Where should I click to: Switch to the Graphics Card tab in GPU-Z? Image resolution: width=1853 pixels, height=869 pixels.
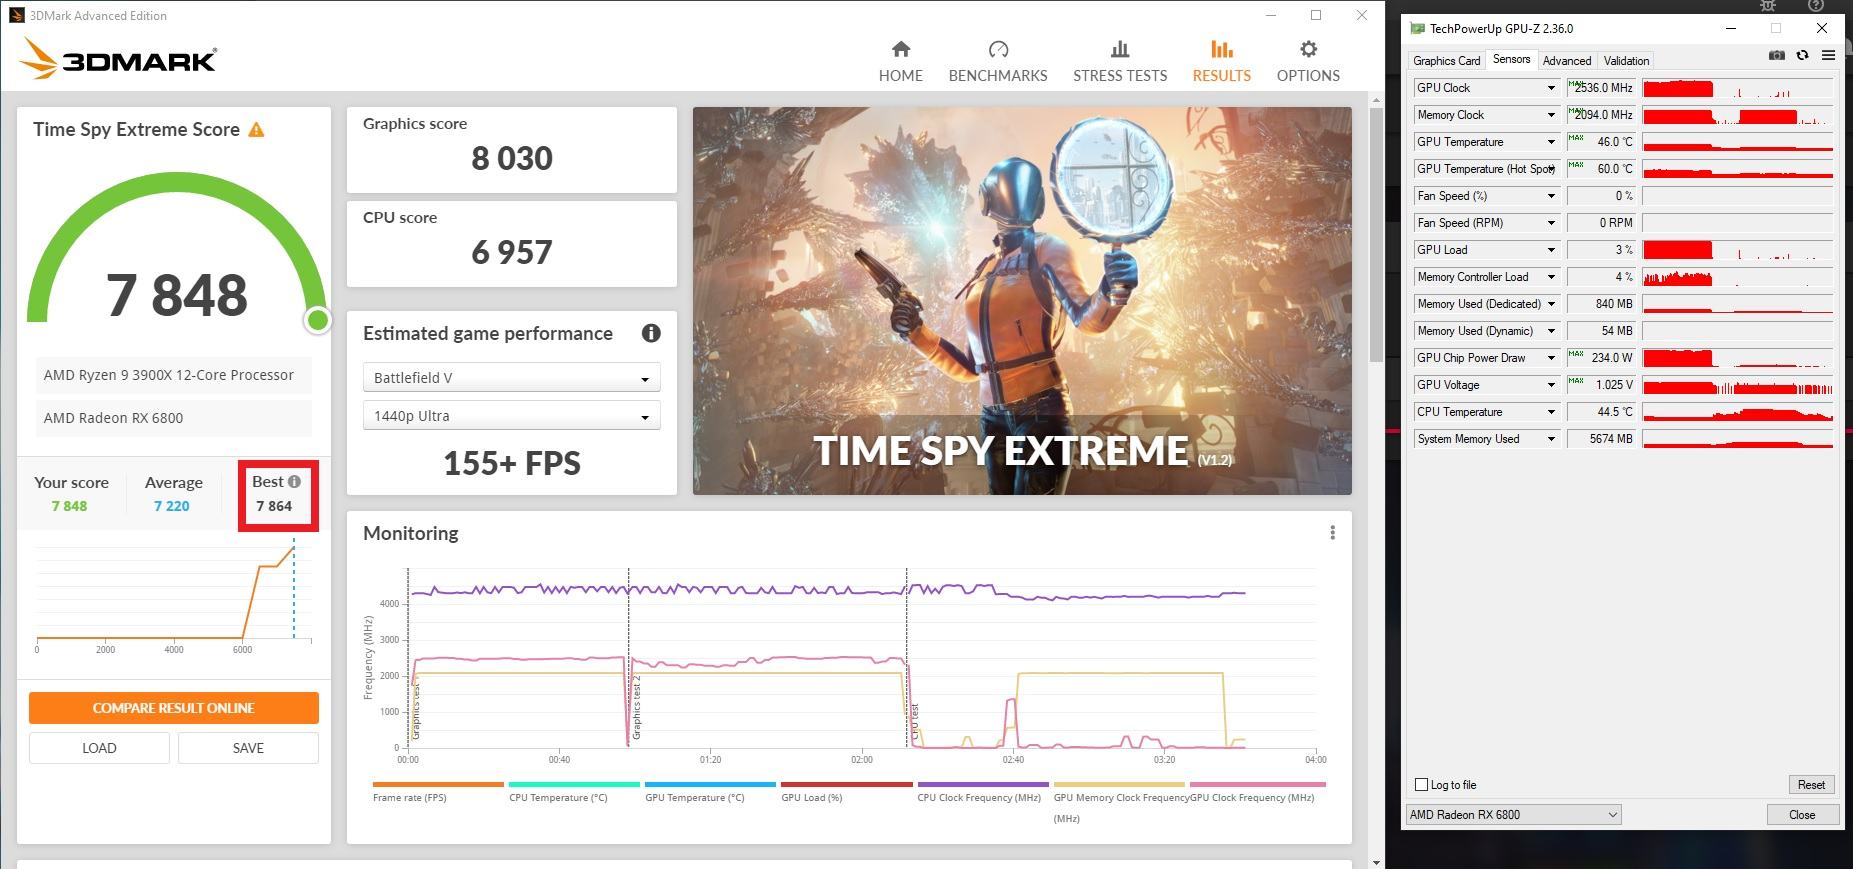pyautogui.click(x=1446, y=61)
